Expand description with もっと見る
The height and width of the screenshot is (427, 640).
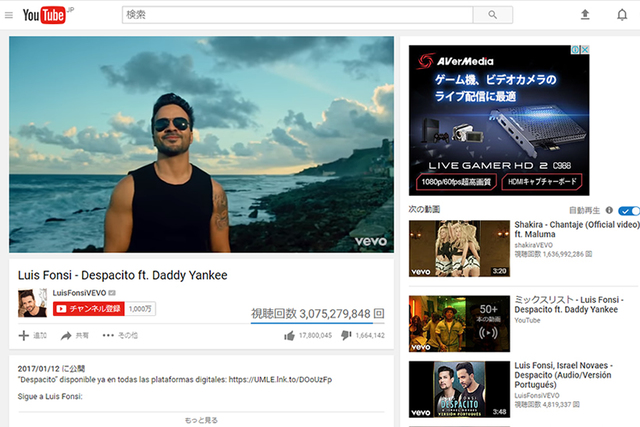click(201, 420)
